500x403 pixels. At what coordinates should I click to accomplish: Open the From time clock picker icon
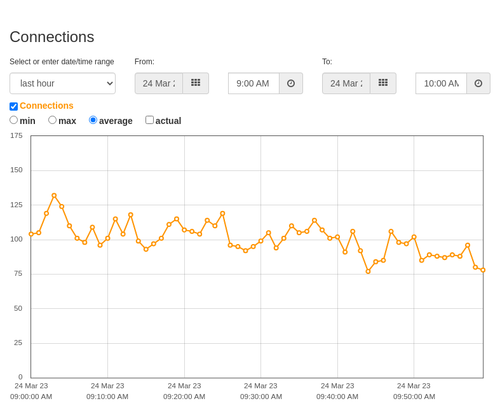(x=291, y=83)
